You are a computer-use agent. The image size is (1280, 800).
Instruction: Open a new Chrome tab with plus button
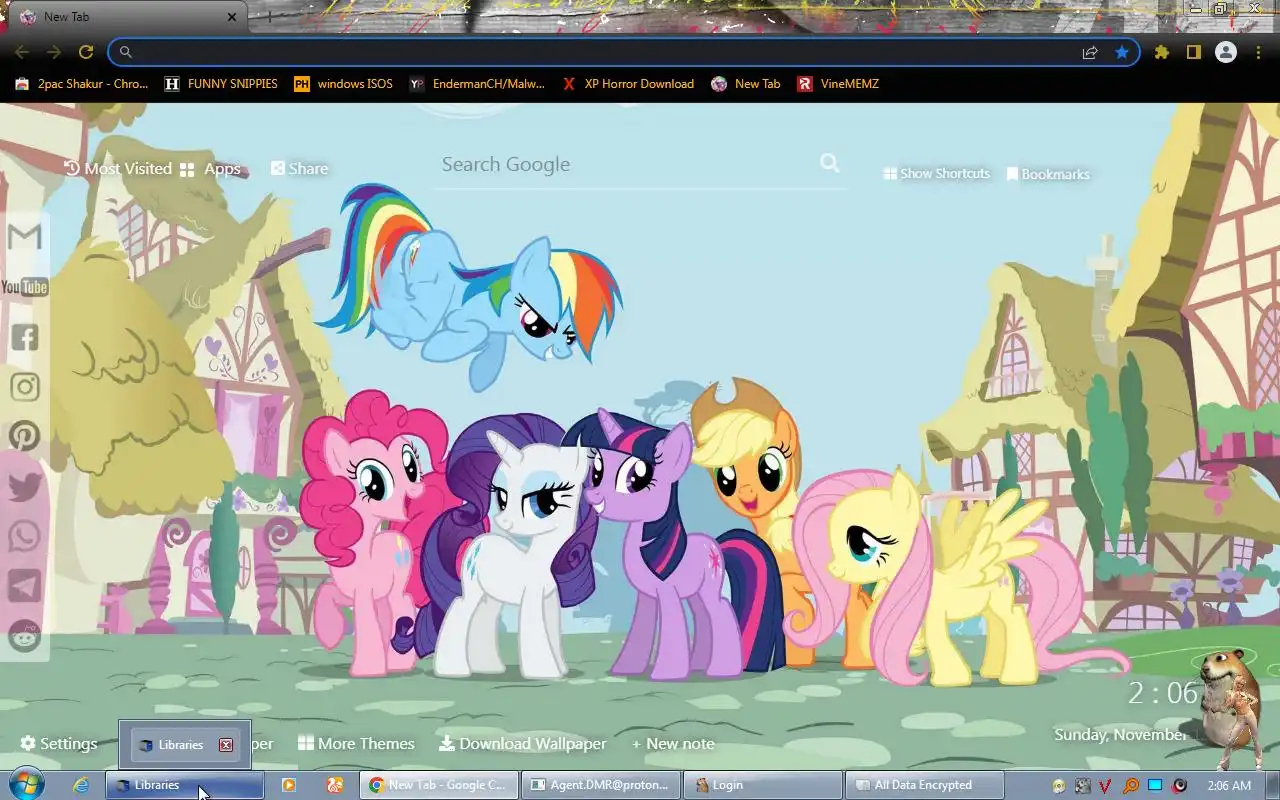pos(268,17)
